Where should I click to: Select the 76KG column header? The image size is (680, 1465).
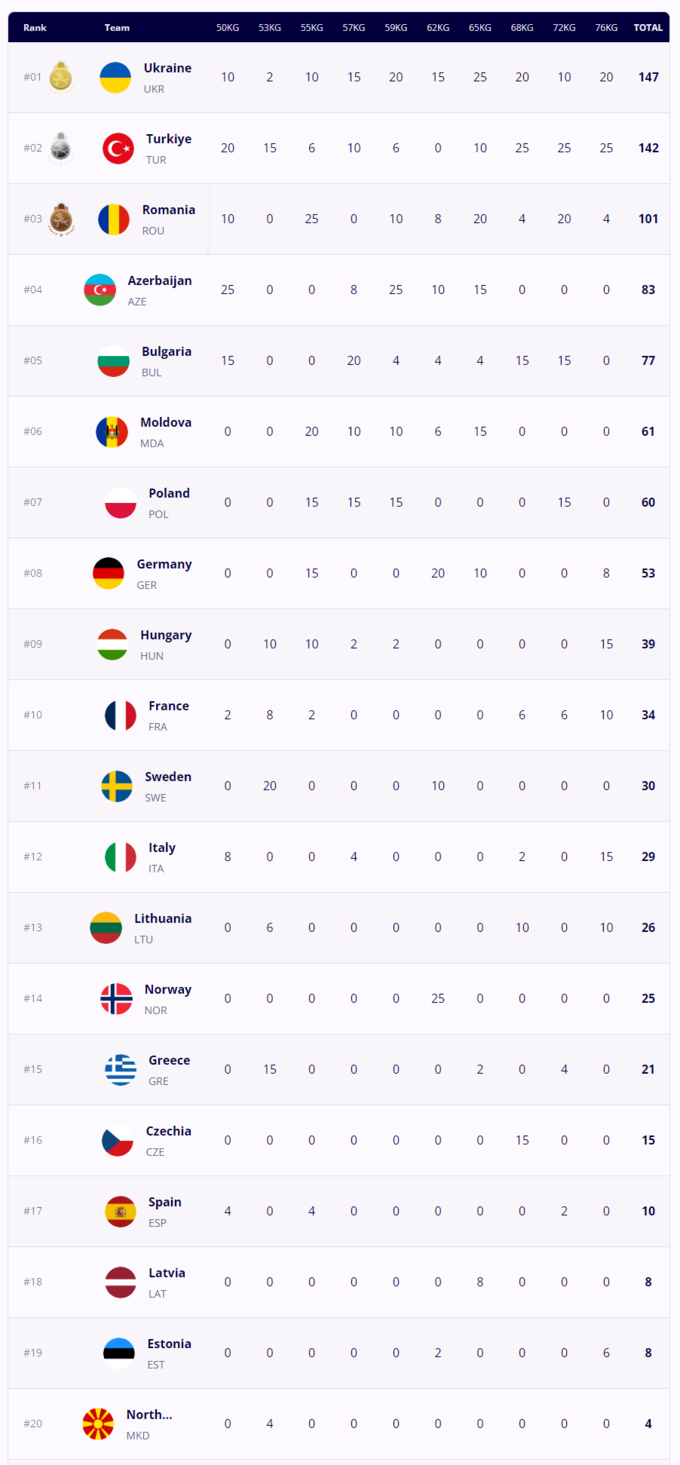coord(605,28)
